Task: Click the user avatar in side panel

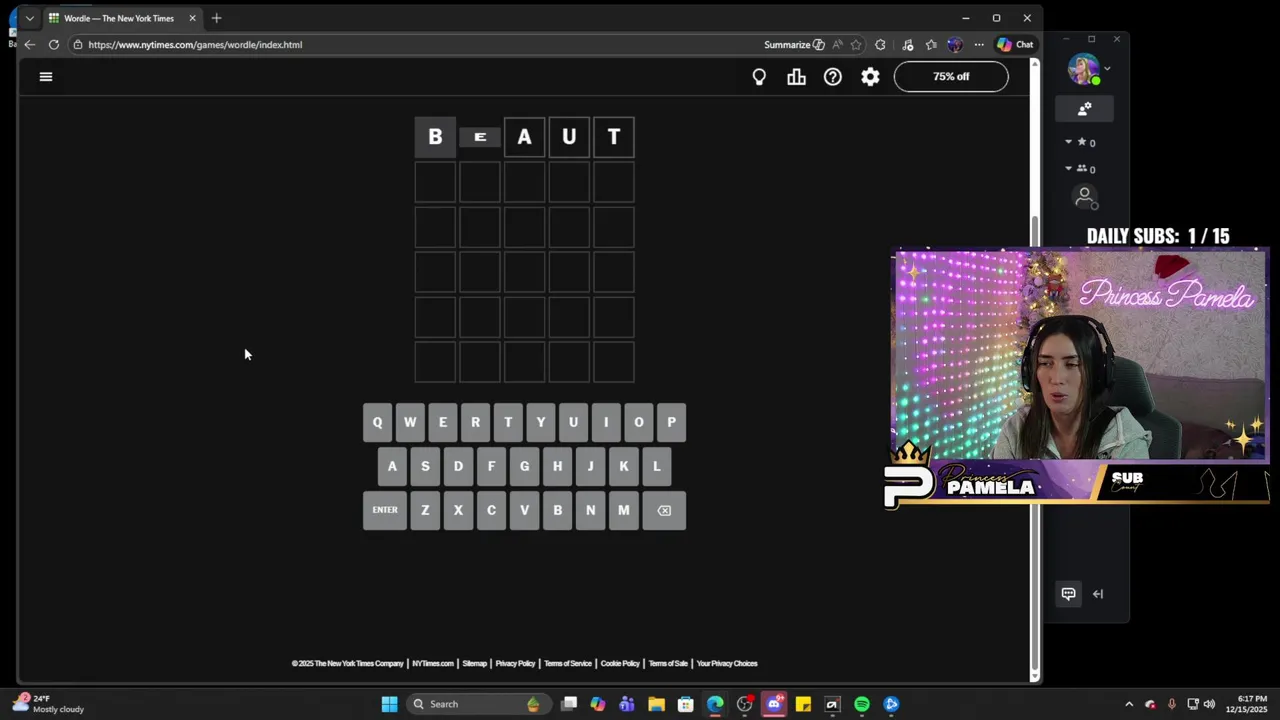Action: (1083, 69)
